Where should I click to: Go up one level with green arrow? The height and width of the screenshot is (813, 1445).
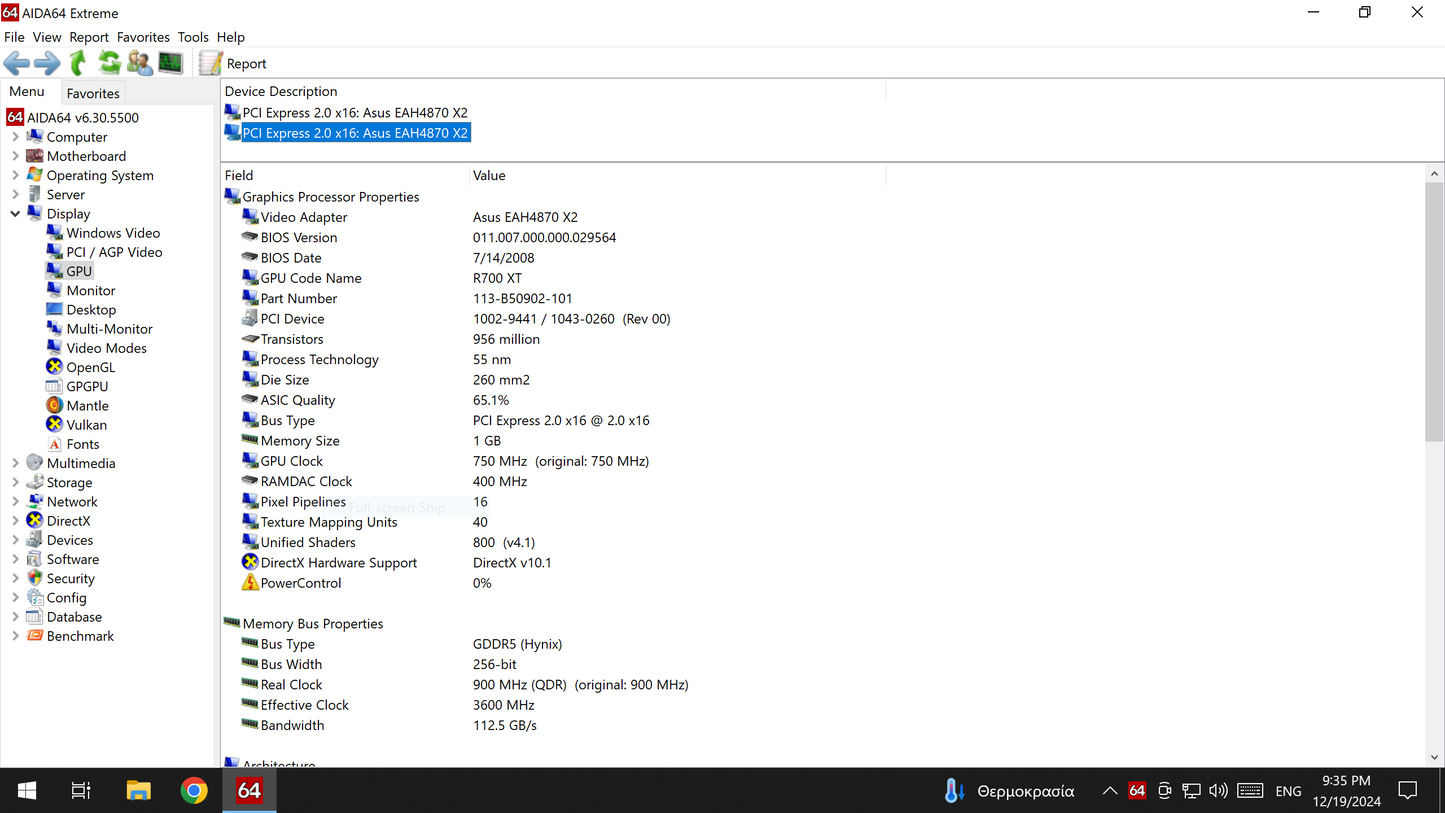click(78, 63)
